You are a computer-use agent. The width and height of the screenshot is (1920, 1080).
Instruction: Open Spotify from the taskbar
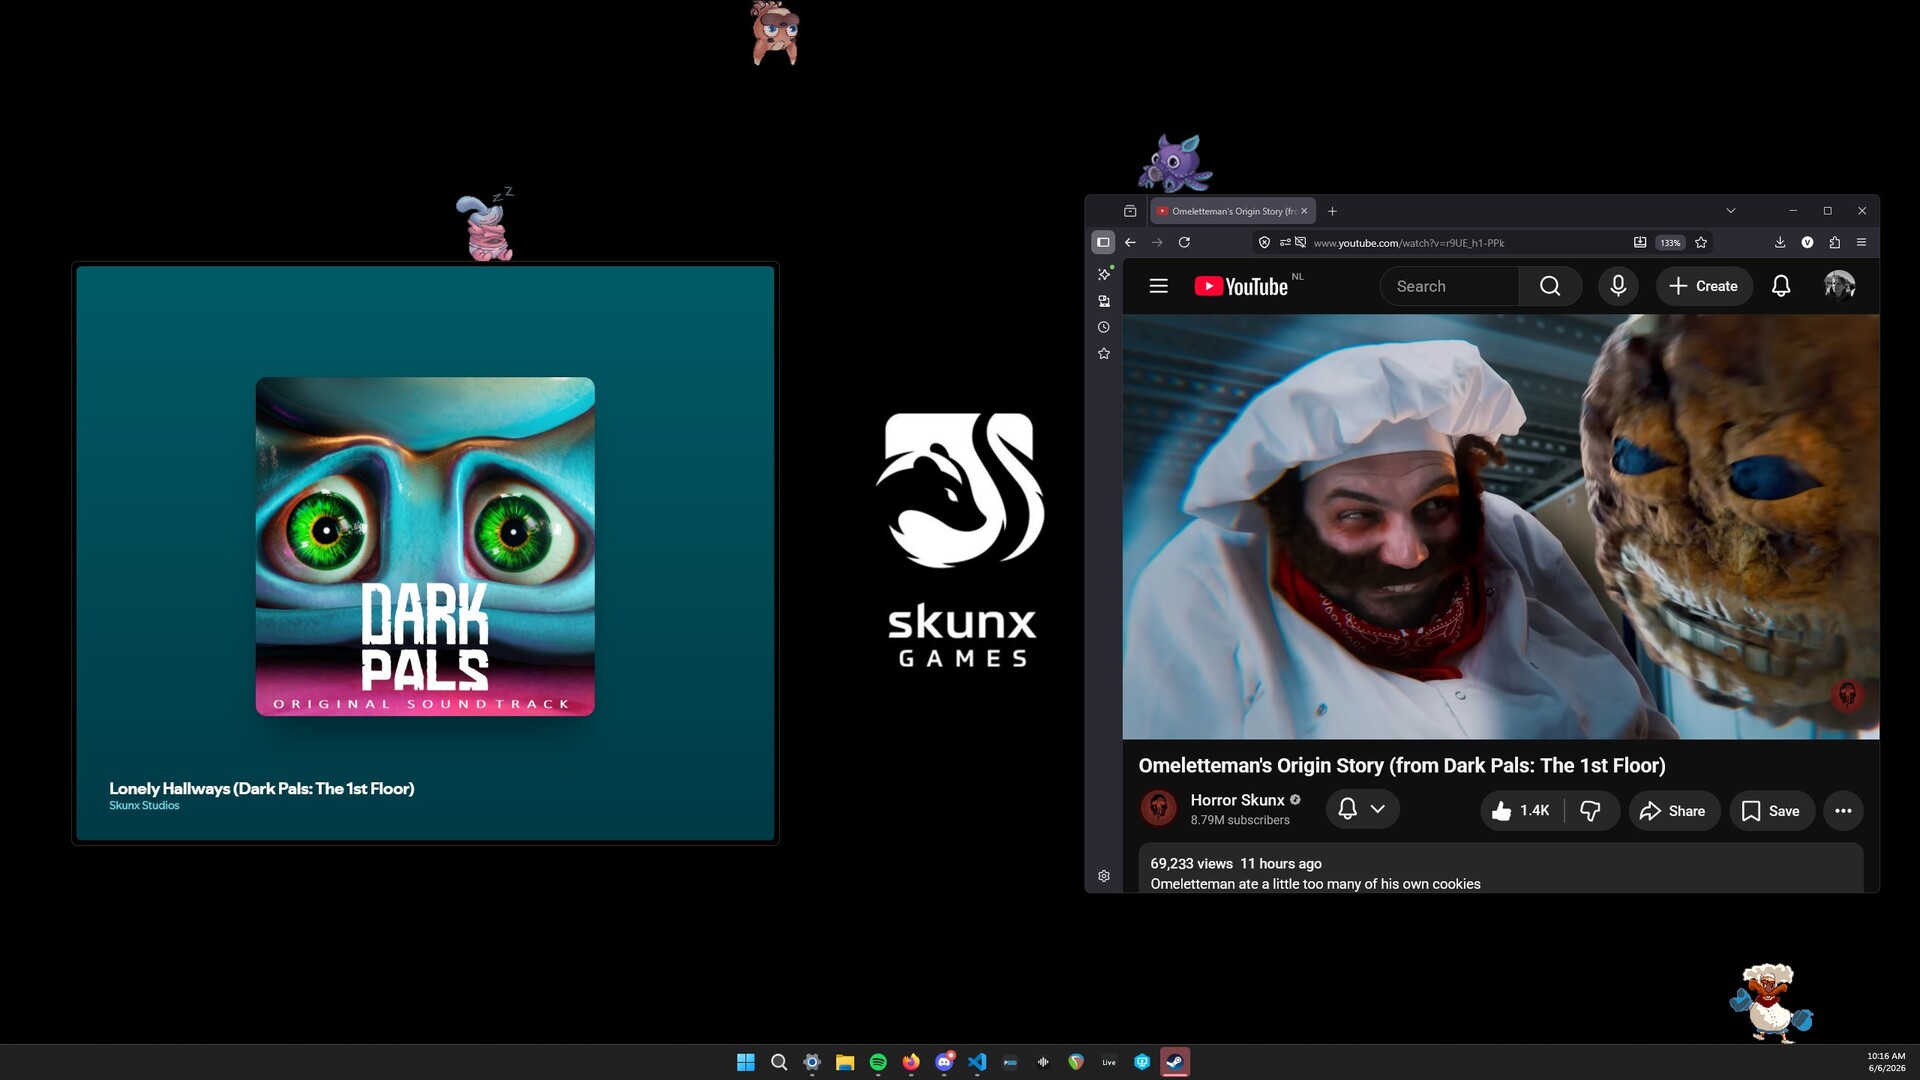click(x=878, y=1062)
